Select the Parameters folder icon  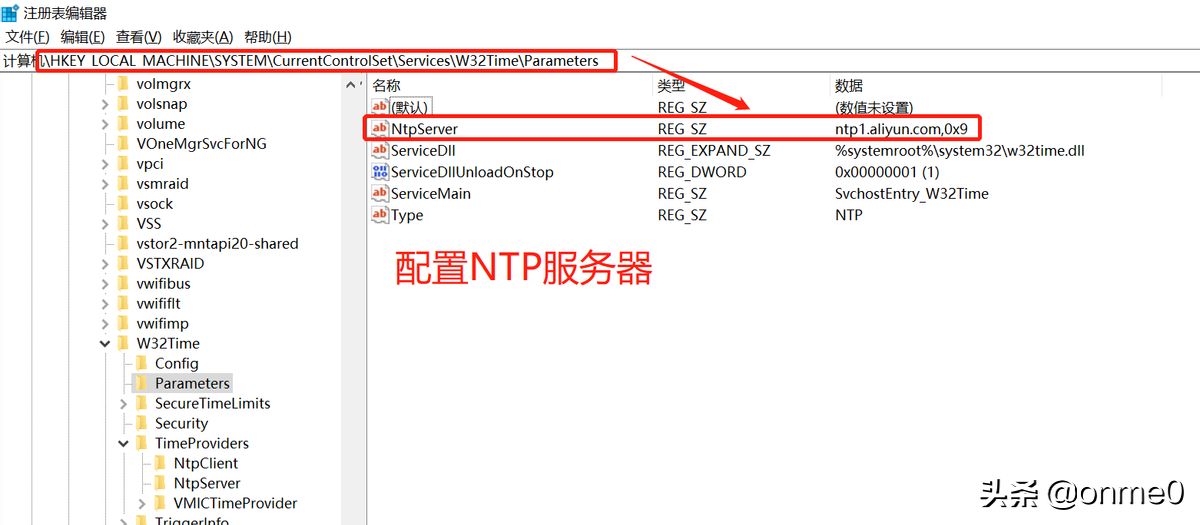pos(142,384)
